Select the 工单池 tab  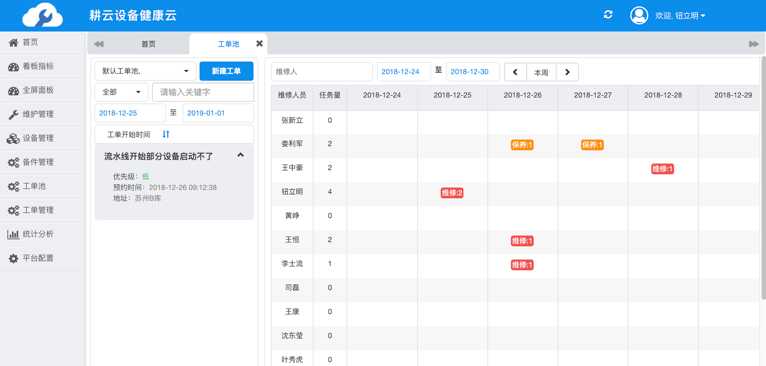228,44
